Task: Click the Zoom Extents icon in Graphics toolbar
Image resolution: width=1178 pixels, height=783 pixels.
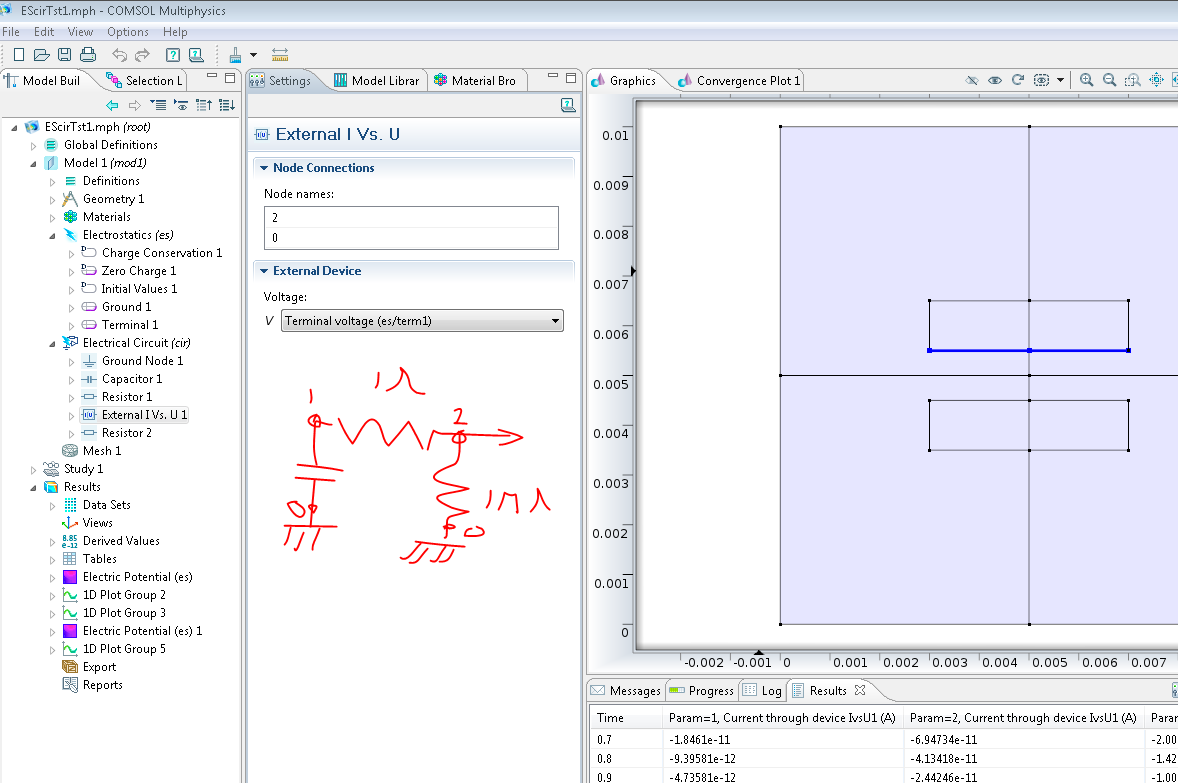Action: [x=1156, y=80]
